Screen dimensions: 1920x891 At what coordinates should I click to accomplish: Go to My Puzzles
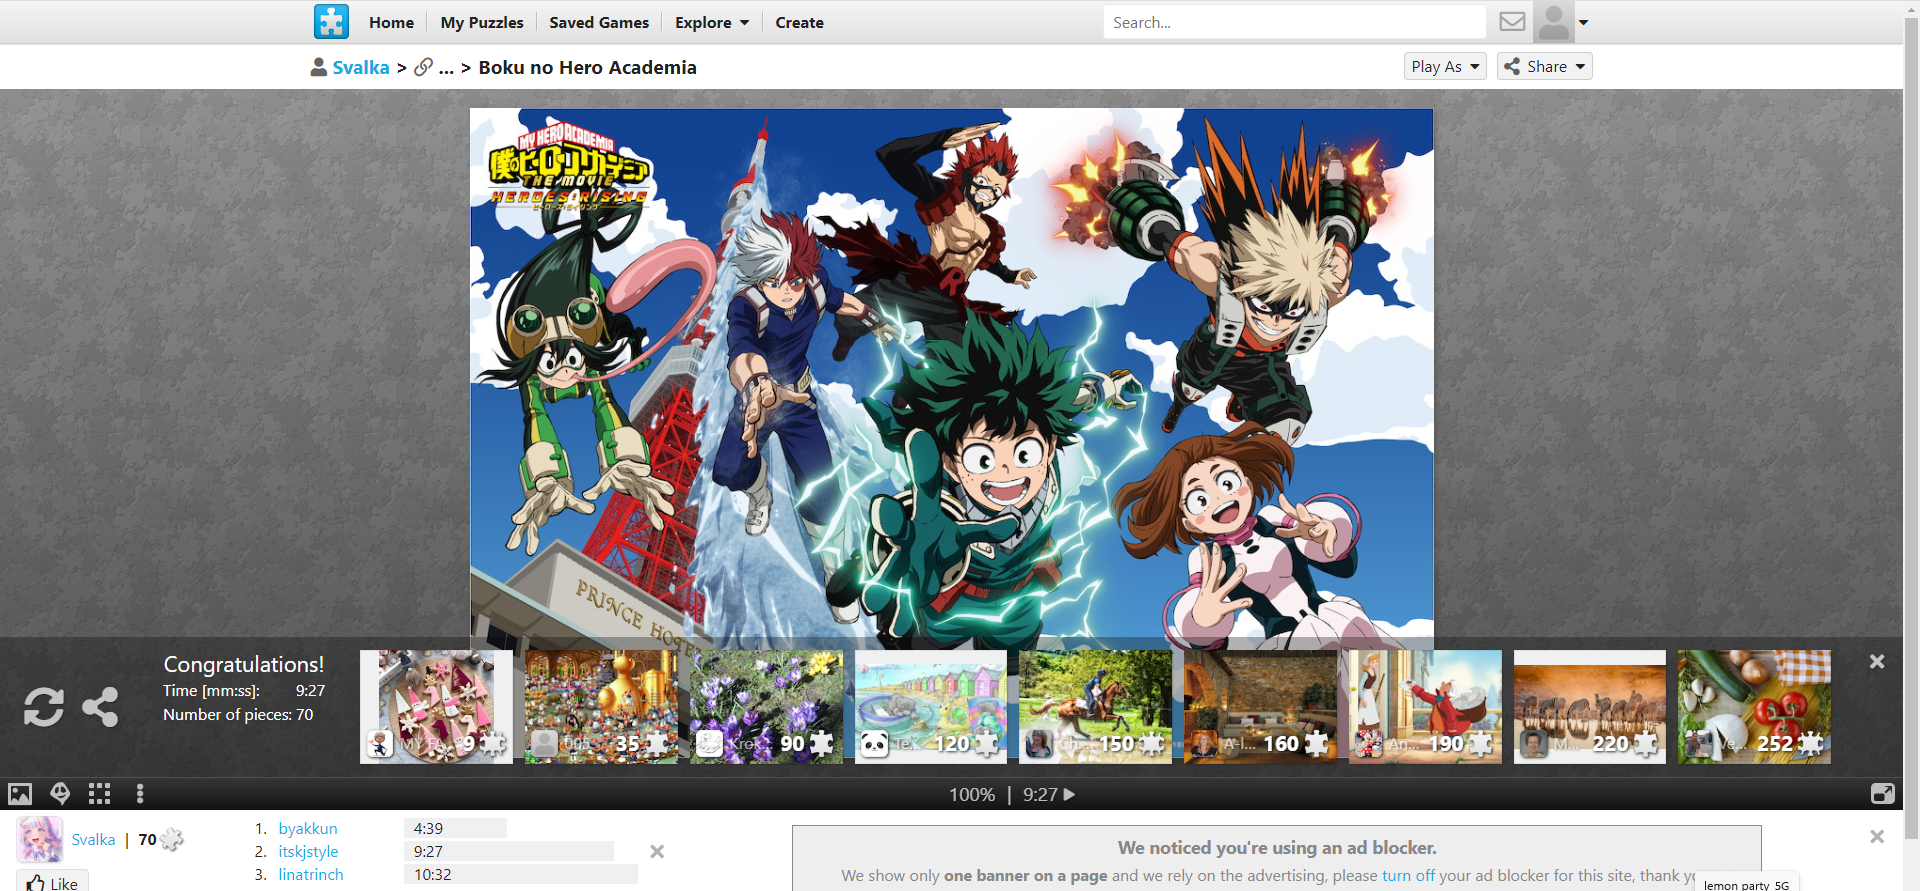pos(482,22)
